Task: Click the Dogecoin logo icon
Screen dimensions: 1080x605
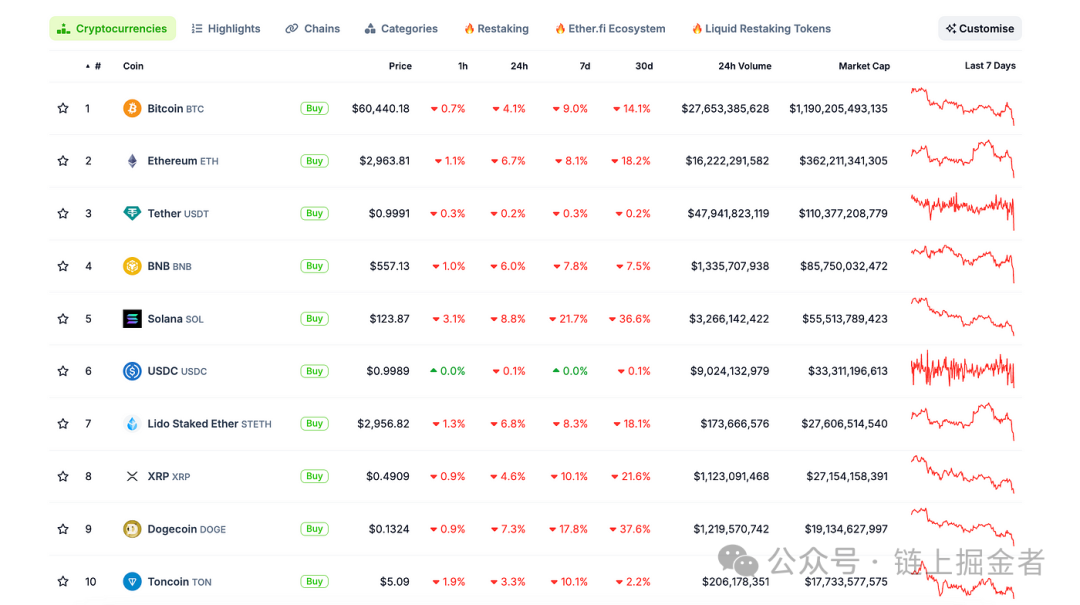Action: [x=132, y=529]
